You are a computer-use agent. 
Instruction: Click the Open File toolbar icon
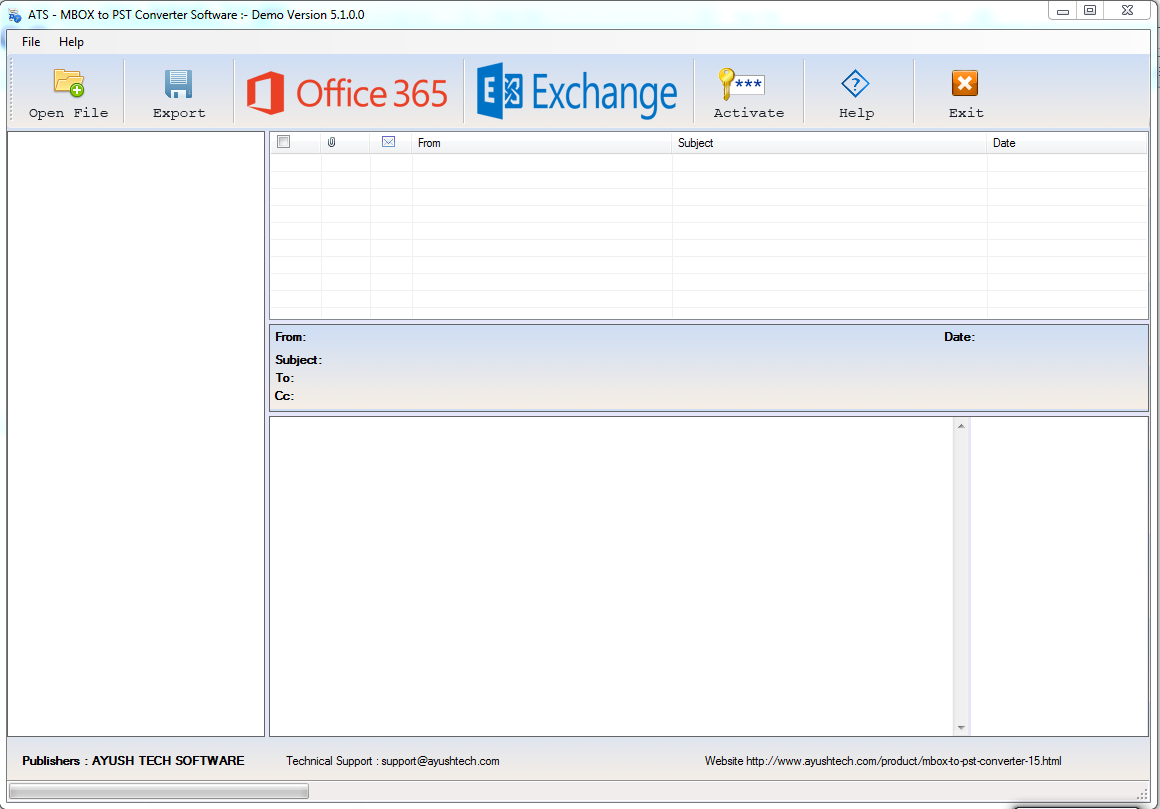click(69, 83)
